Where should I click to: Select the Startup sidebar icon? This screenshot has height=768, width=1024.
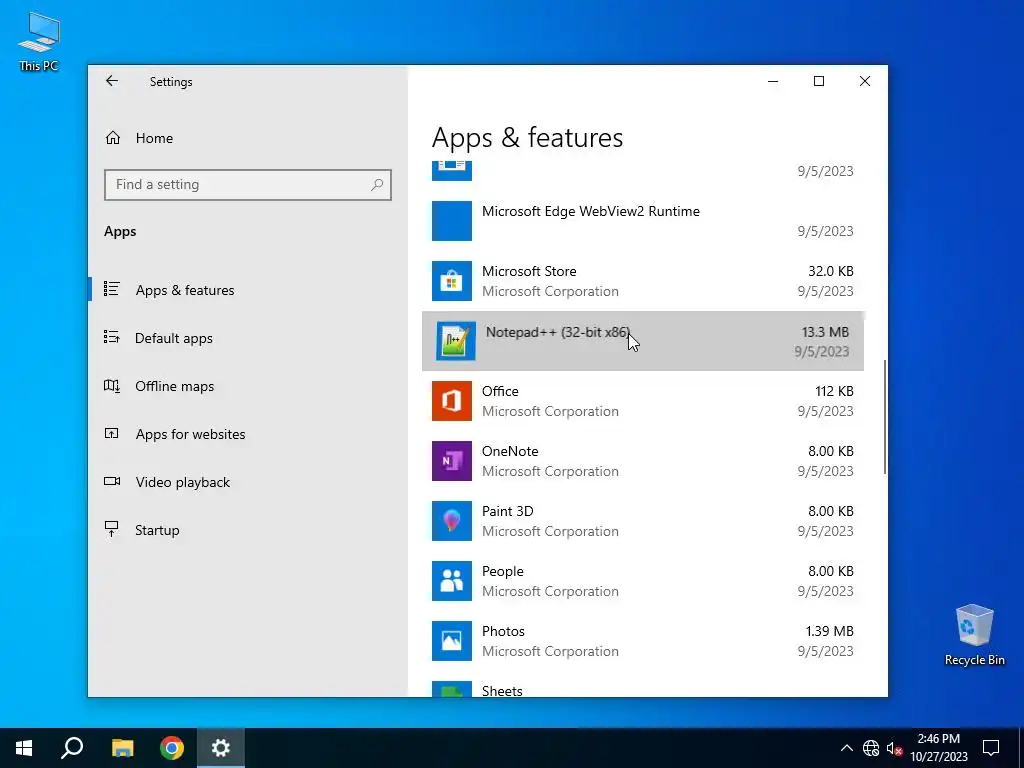(112, 530)
